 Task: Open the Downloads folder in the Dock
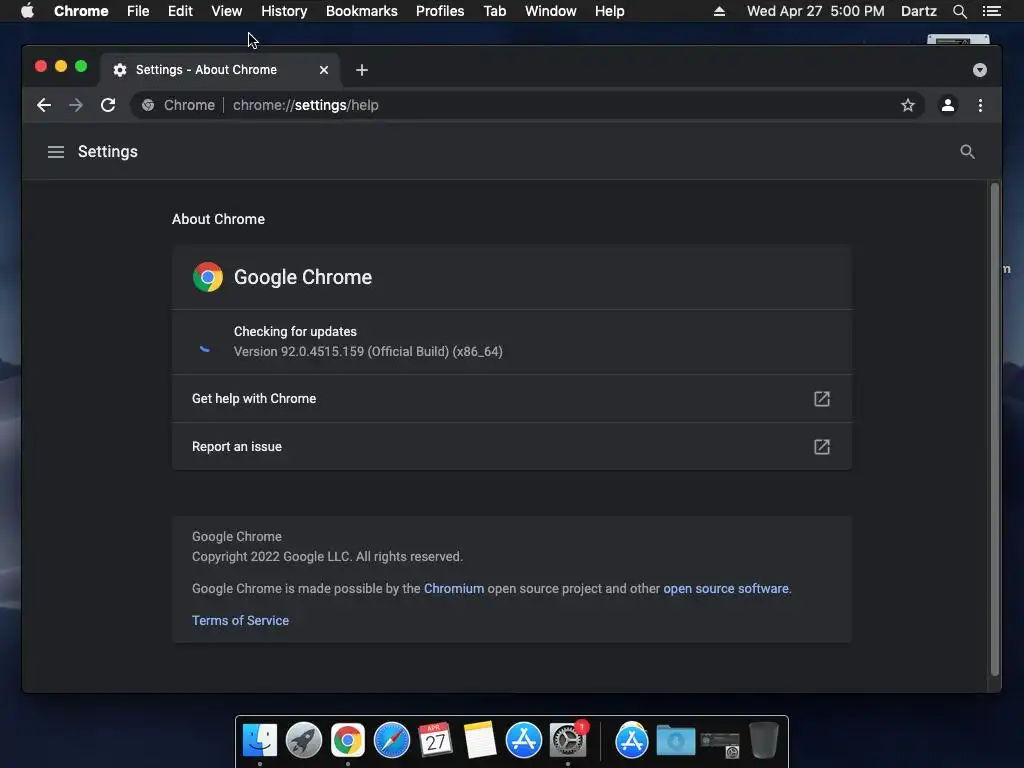click(x=676, y=741)
